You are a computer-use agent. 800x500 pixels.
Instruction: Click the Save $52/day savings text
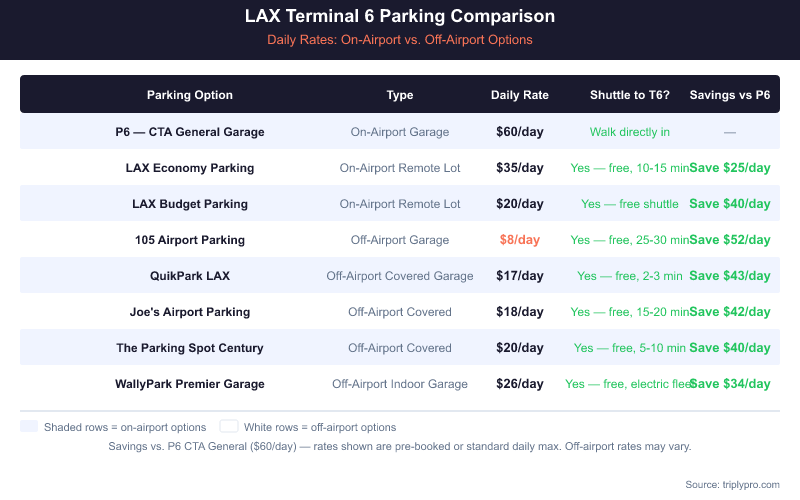click(x=730, y=239)
